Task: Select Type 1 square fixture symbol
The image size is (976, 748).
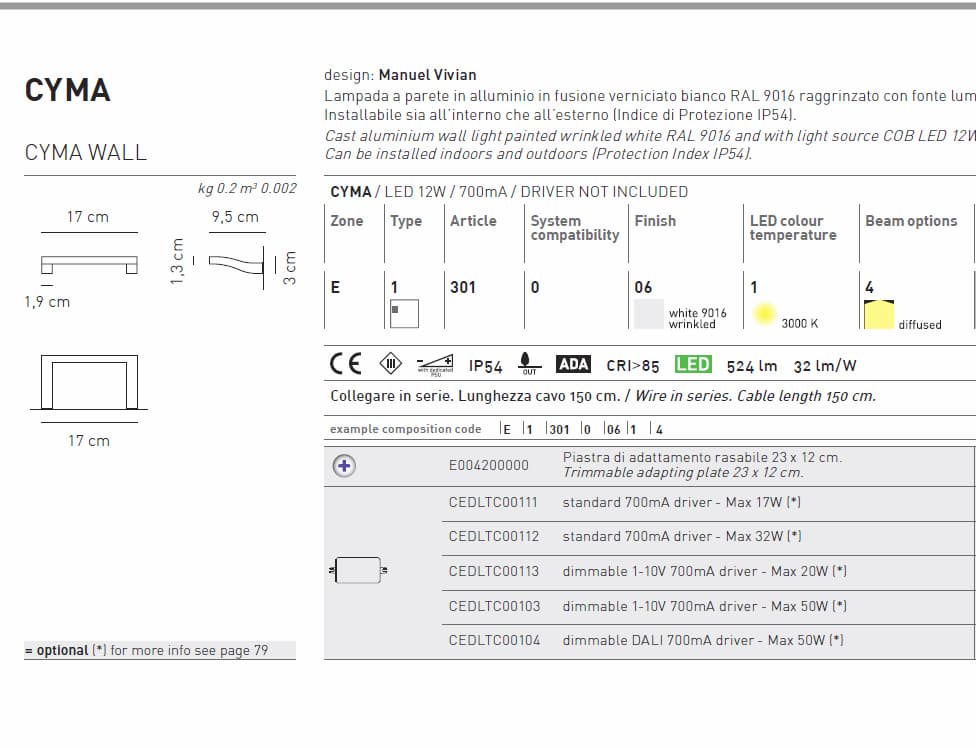Action: pyautogui.click(x=404, y=311)
